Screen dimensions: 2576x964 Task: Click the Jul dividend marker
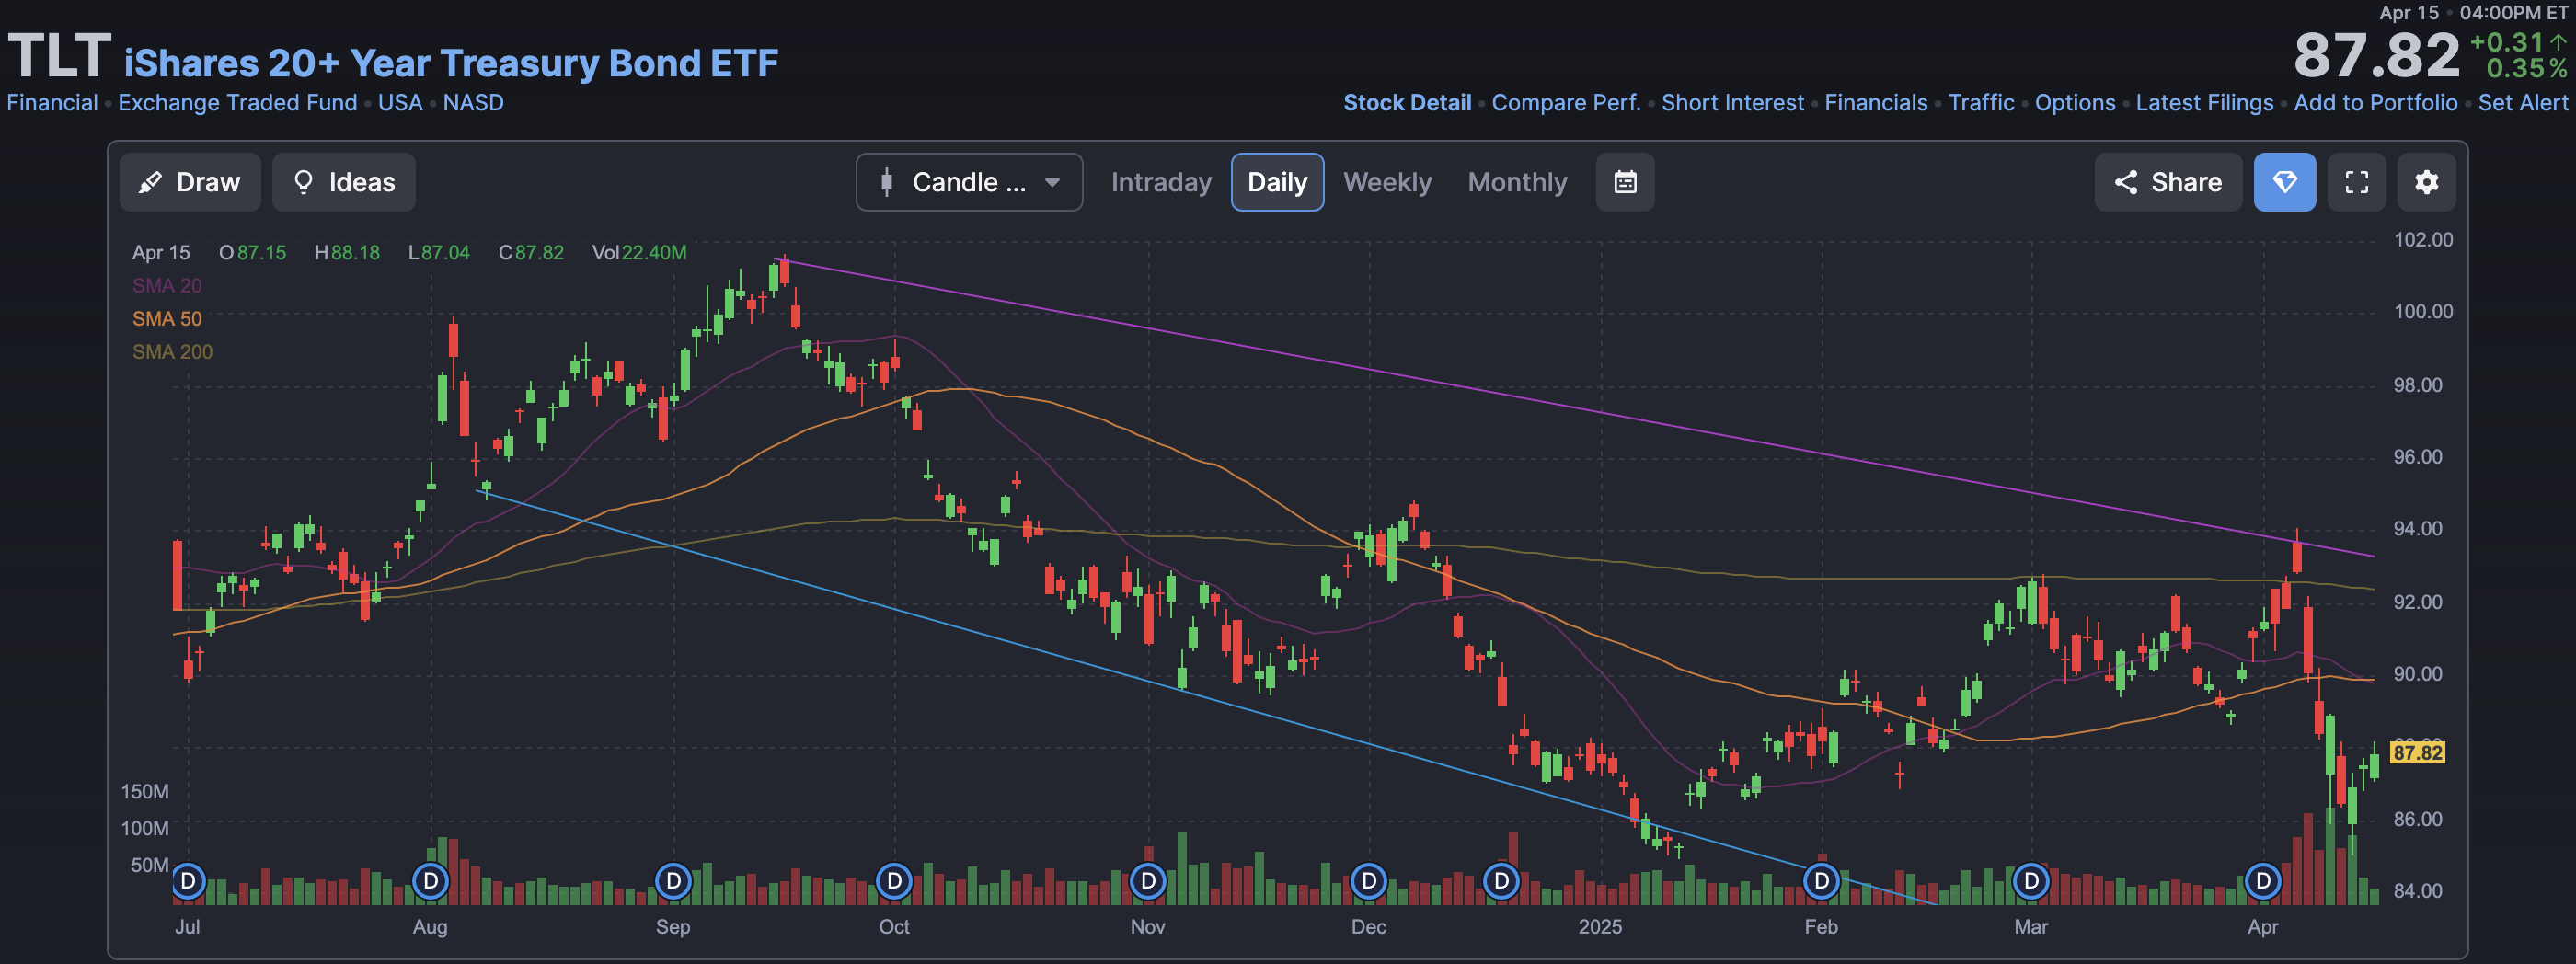188,881
